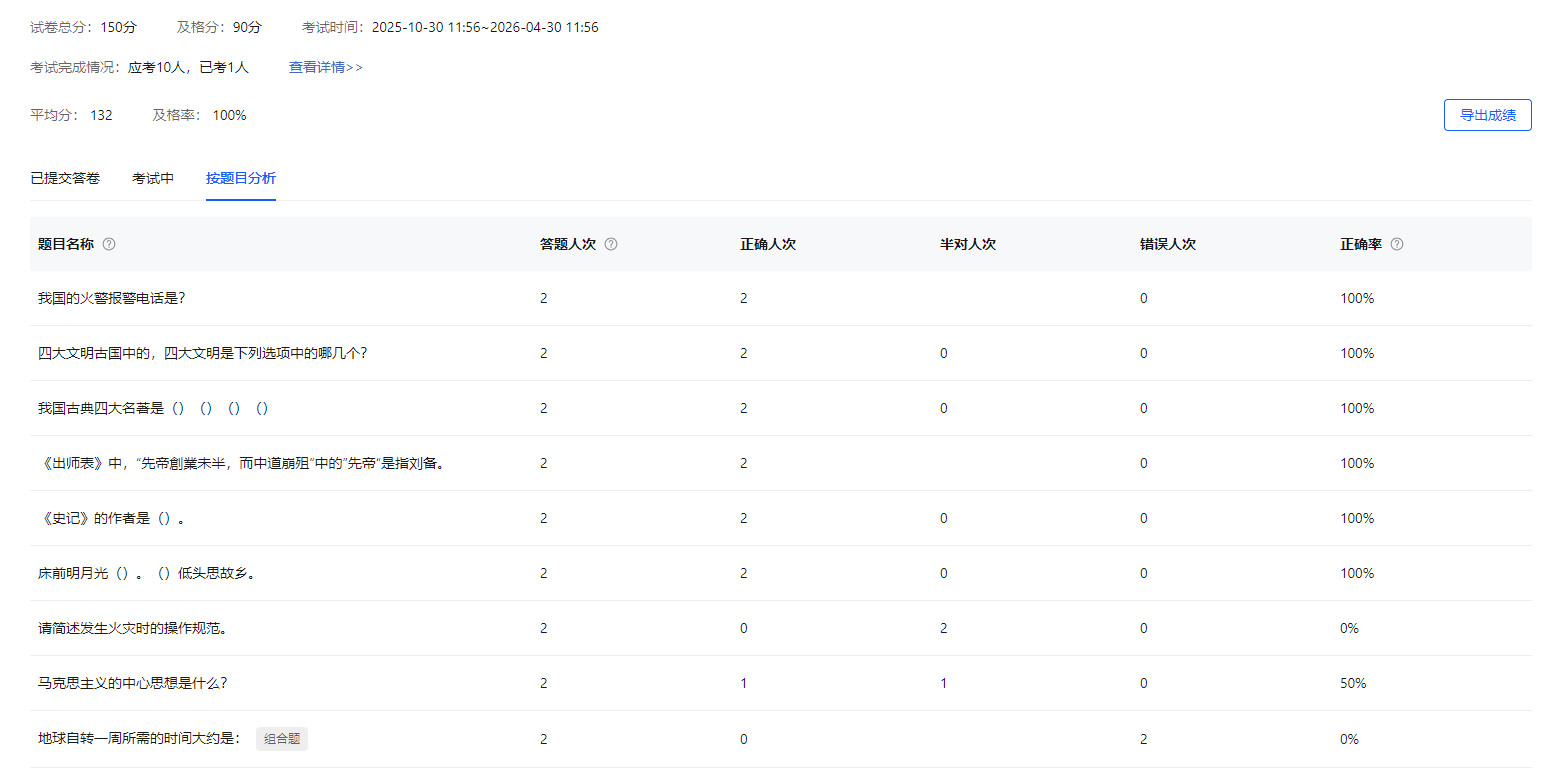The image size is (1556, 770).
Task: Click the 床前明月光 fill-in question
Action: [146, 573]
